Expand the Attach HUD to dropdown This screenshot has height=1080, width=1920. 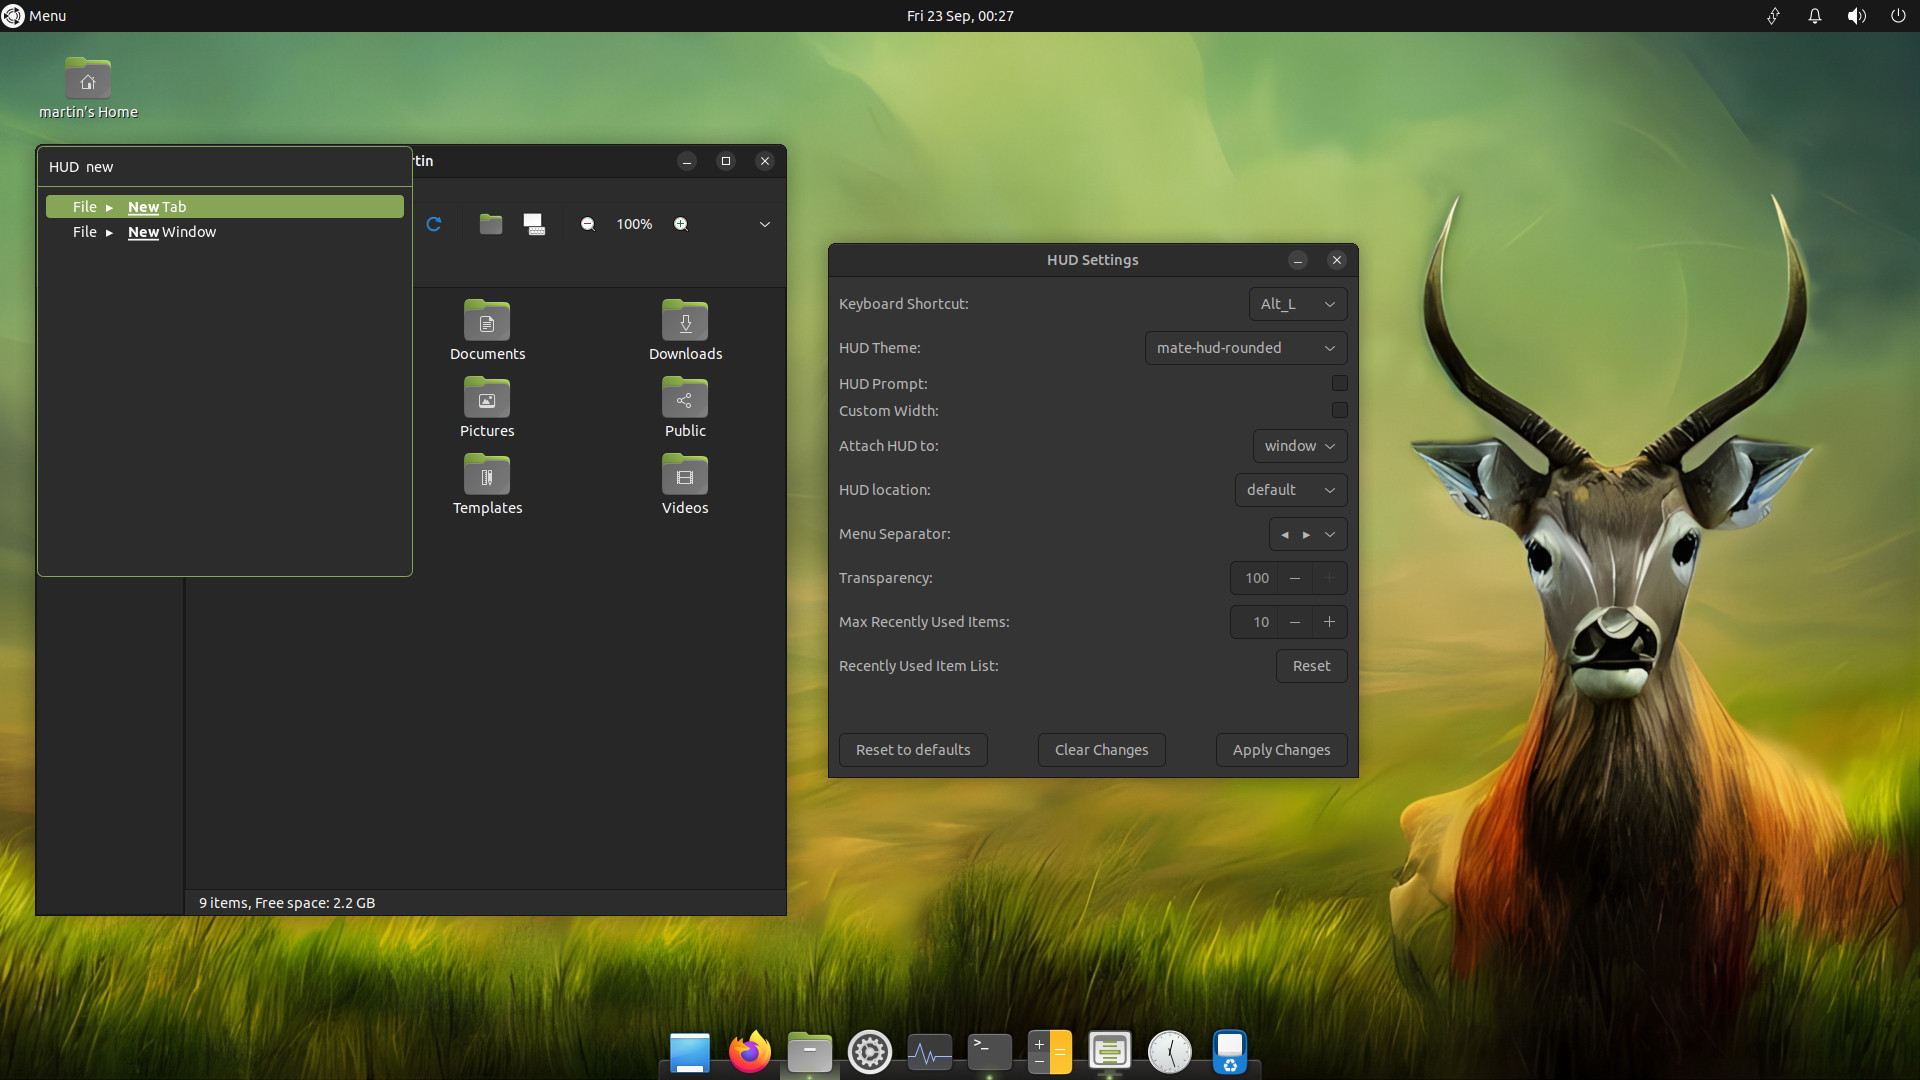(1299, 446)
